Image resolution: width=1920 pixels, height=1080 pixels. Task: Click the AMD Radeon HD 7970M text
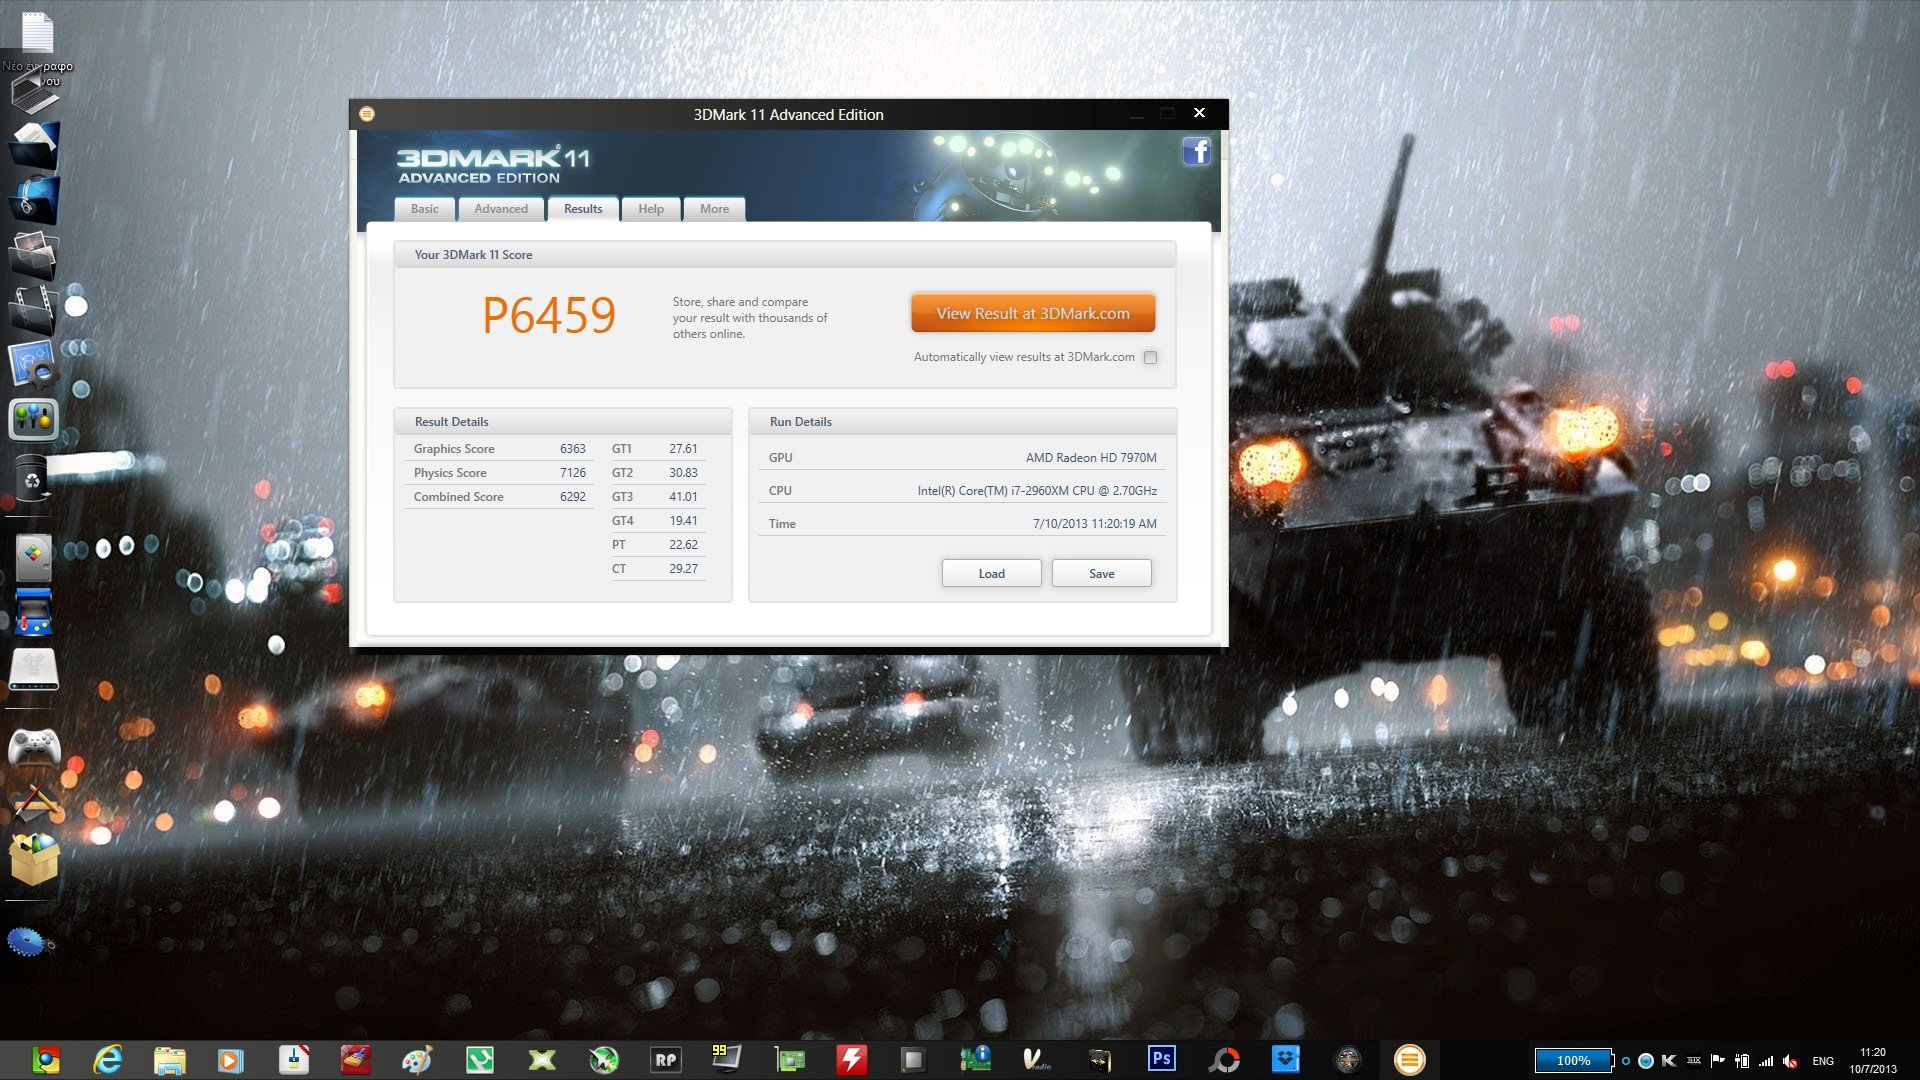pyautogui.click(x=1091, y=458)
